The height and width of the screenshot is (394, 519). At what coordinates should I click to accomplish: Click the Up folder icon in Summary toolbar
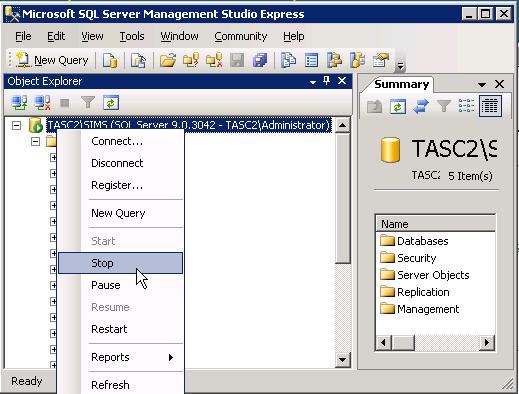click(374, 107)
